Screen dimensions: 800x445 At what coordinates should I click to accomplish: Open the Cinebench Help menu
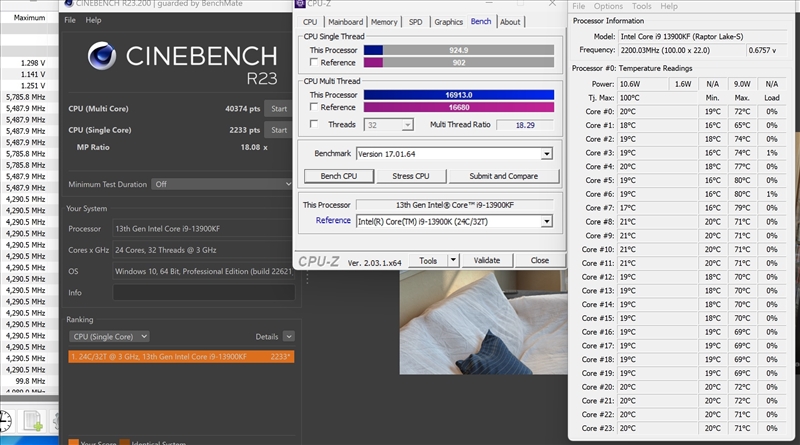[x=93, y=20]
